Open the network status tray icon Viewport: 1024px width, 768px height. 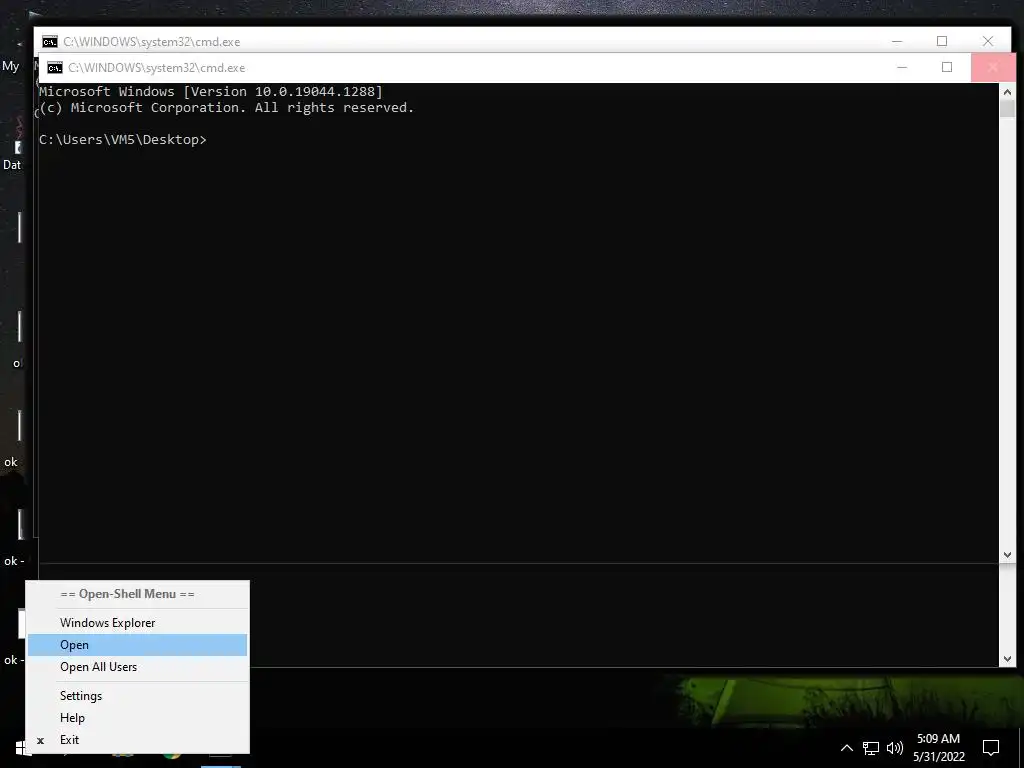pyautogui.click(x=871, y=748)
